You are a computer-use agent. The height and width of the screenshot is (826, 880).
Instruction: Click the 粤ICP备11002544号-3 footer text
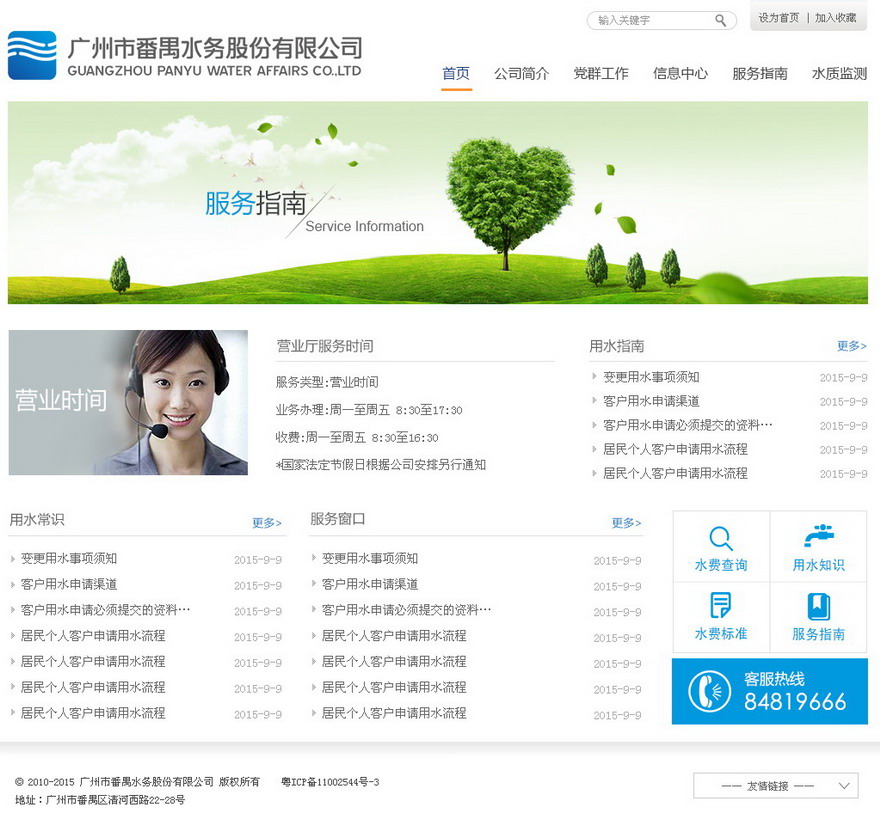point(330,782)
